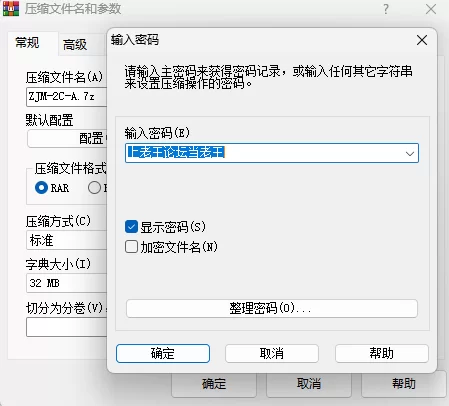The height and width of the screenshot is (406, 449).
Task: Click the WinRAR icon in title bar
Action: pyautogui.click(x=11, y=8)
